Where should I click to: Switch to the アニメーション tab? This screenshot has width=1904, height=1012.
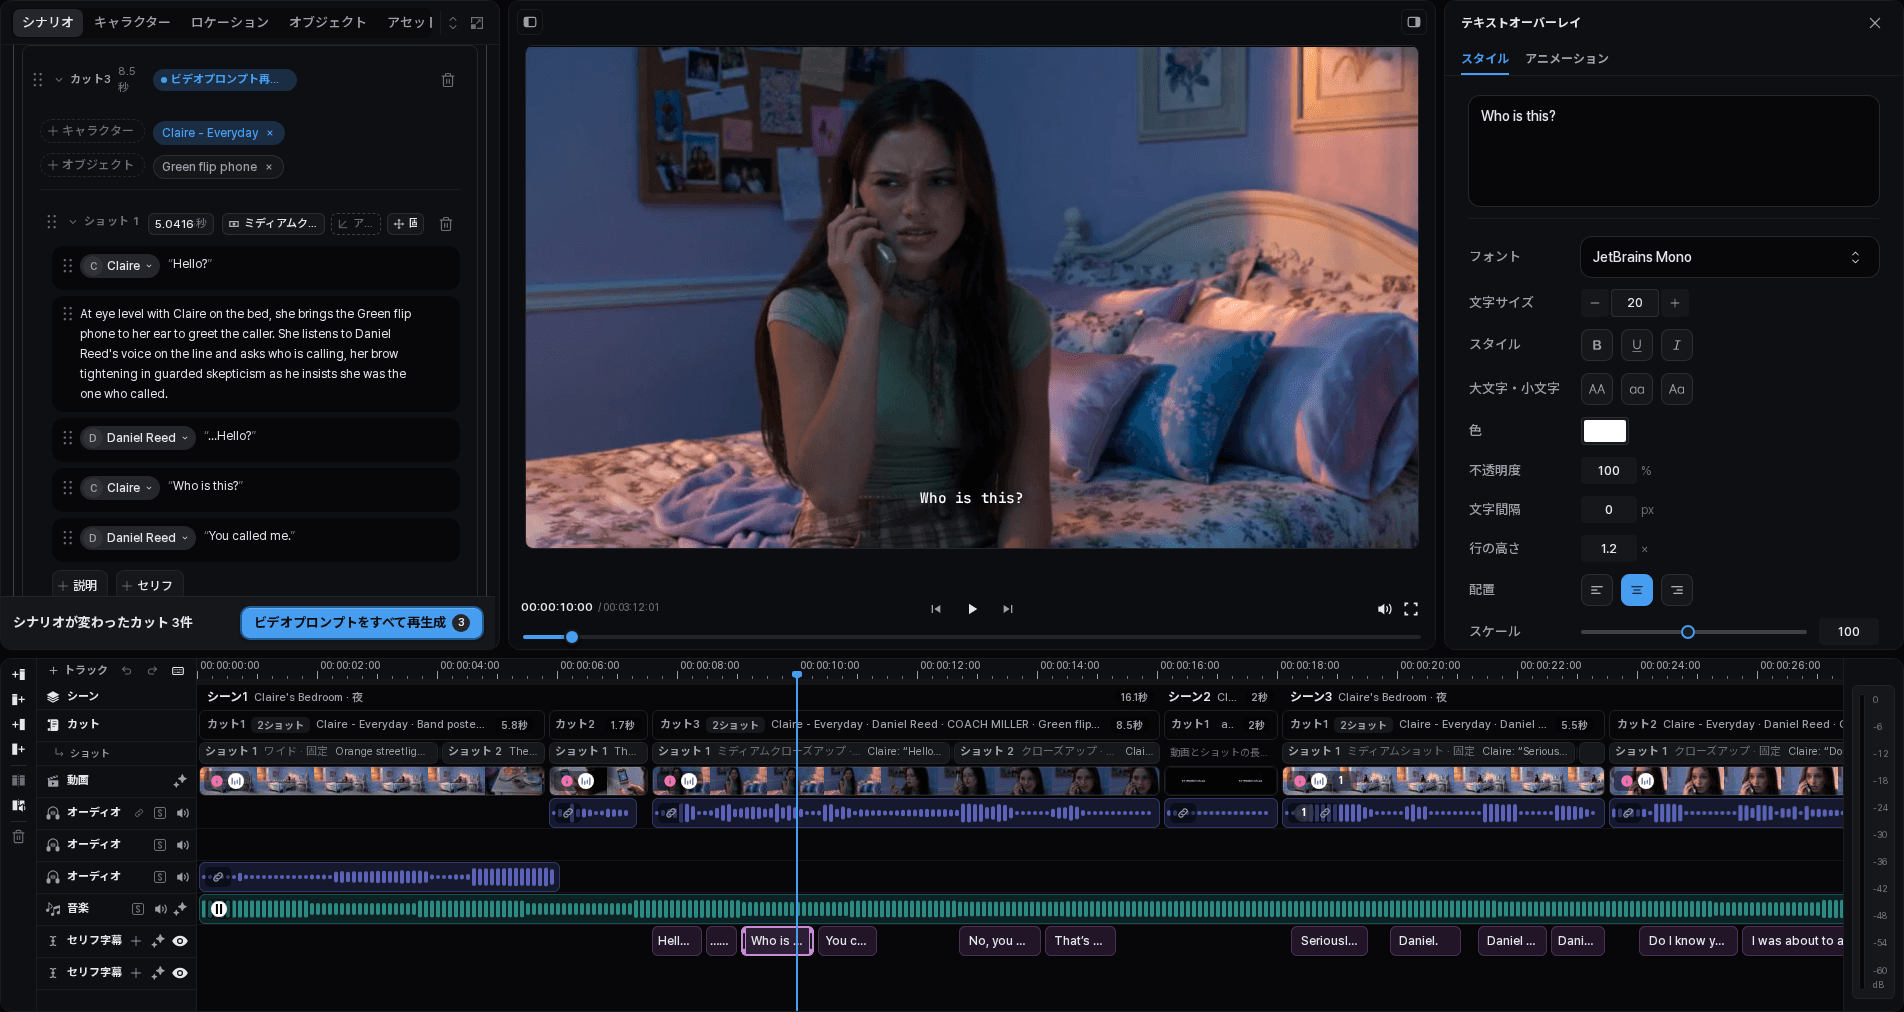1567,59
